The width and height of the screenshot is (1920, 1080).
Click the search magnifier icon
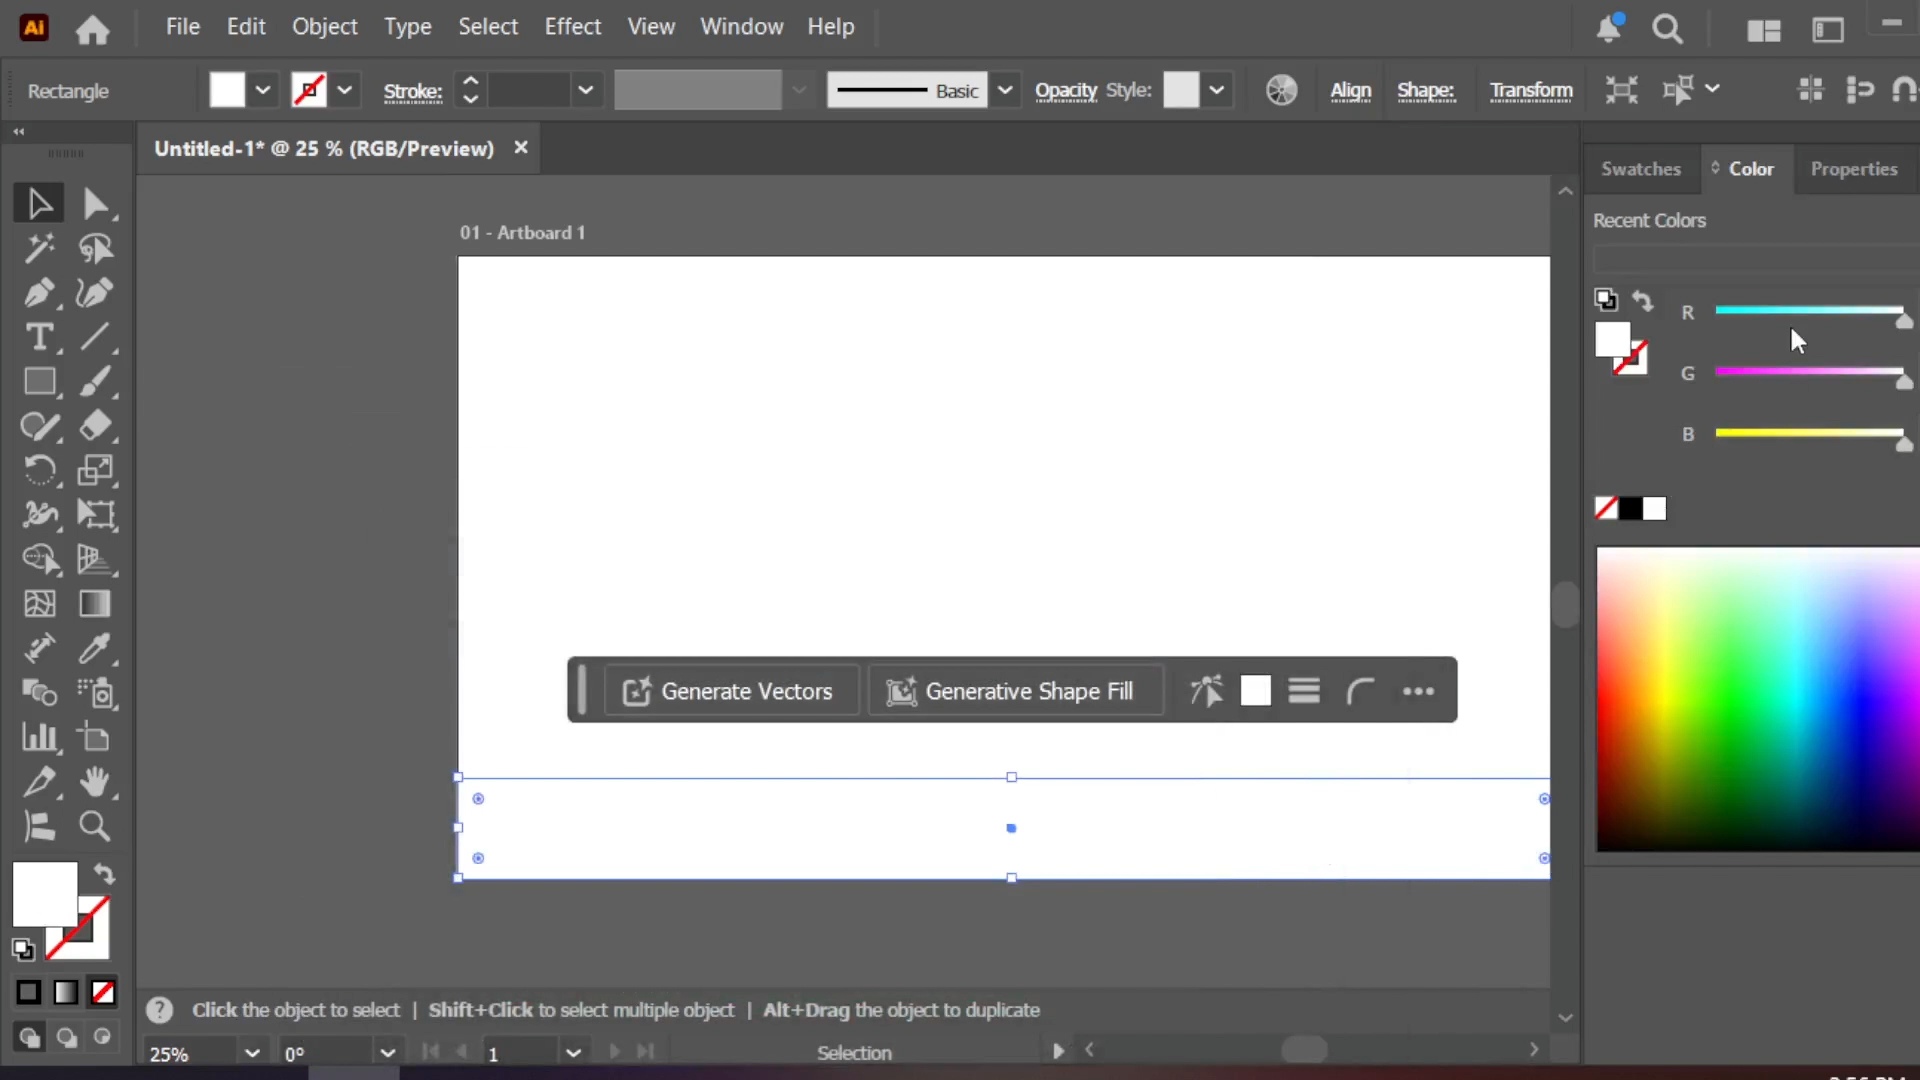tap(1667, 29)
